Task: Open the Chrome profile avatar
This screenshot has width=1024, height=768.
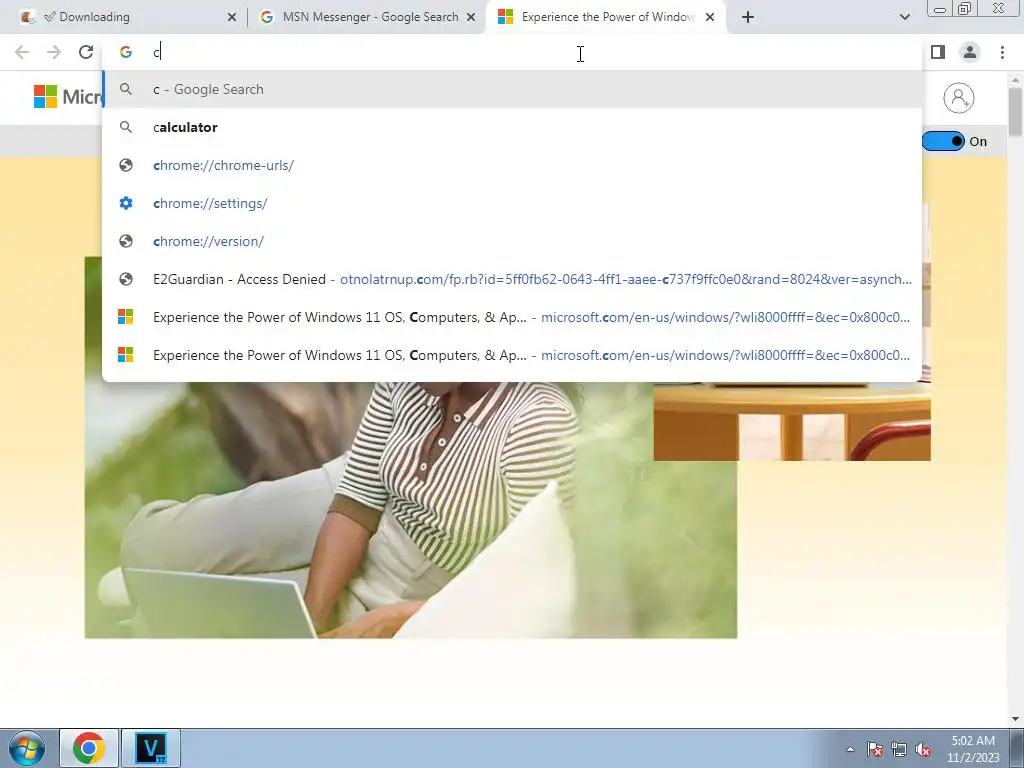Action: (x=970, y=52)
